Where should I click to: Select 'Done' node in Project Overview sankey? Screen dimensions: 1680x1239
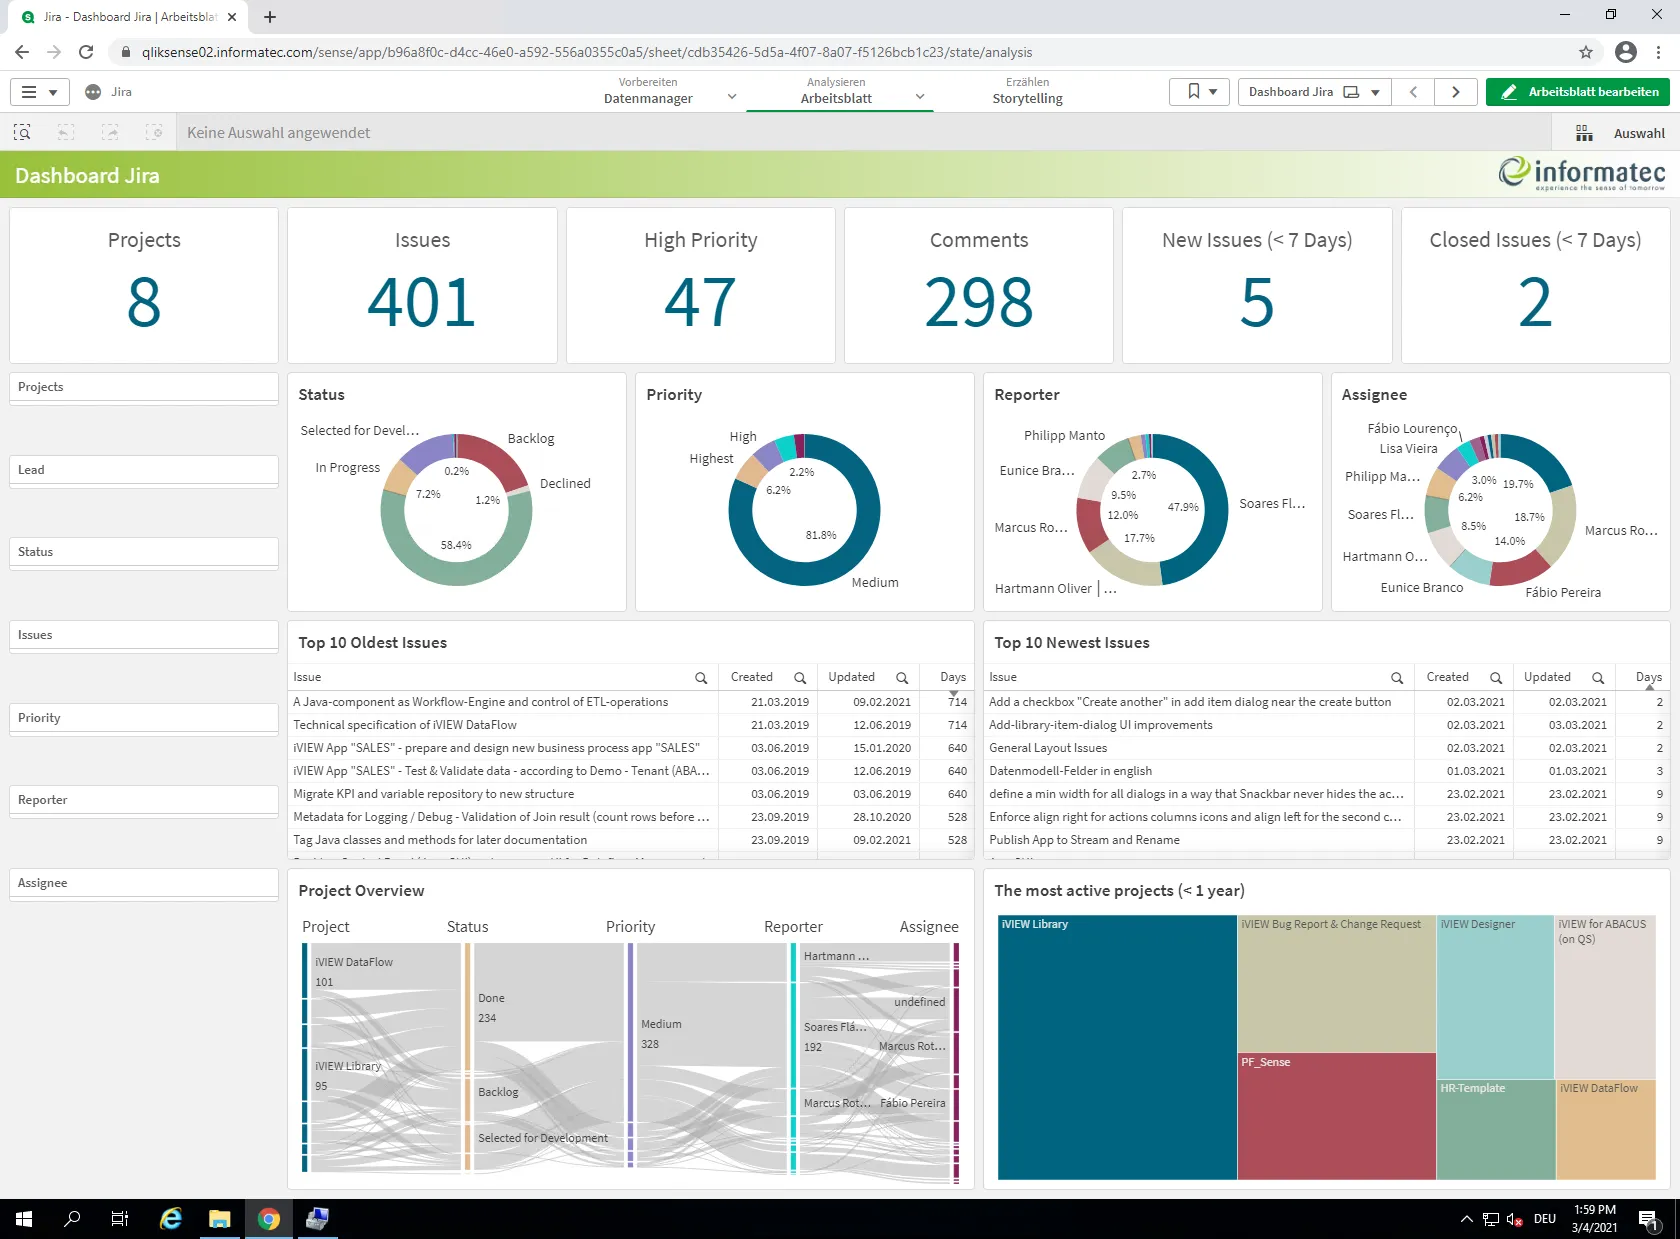pos(468,1004)
